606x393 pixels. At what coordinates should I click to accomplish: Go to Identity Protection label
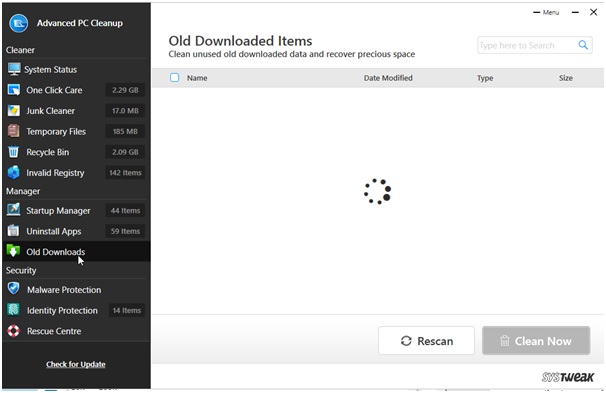[62, 311]
